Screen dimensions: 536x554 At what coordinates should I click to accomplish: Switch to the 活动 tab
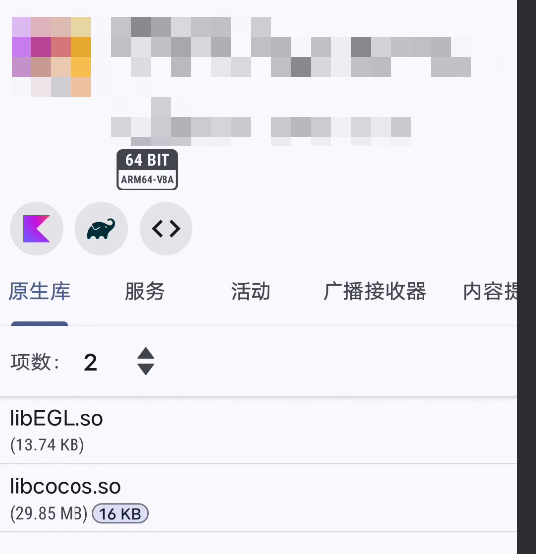click(251, 291)
